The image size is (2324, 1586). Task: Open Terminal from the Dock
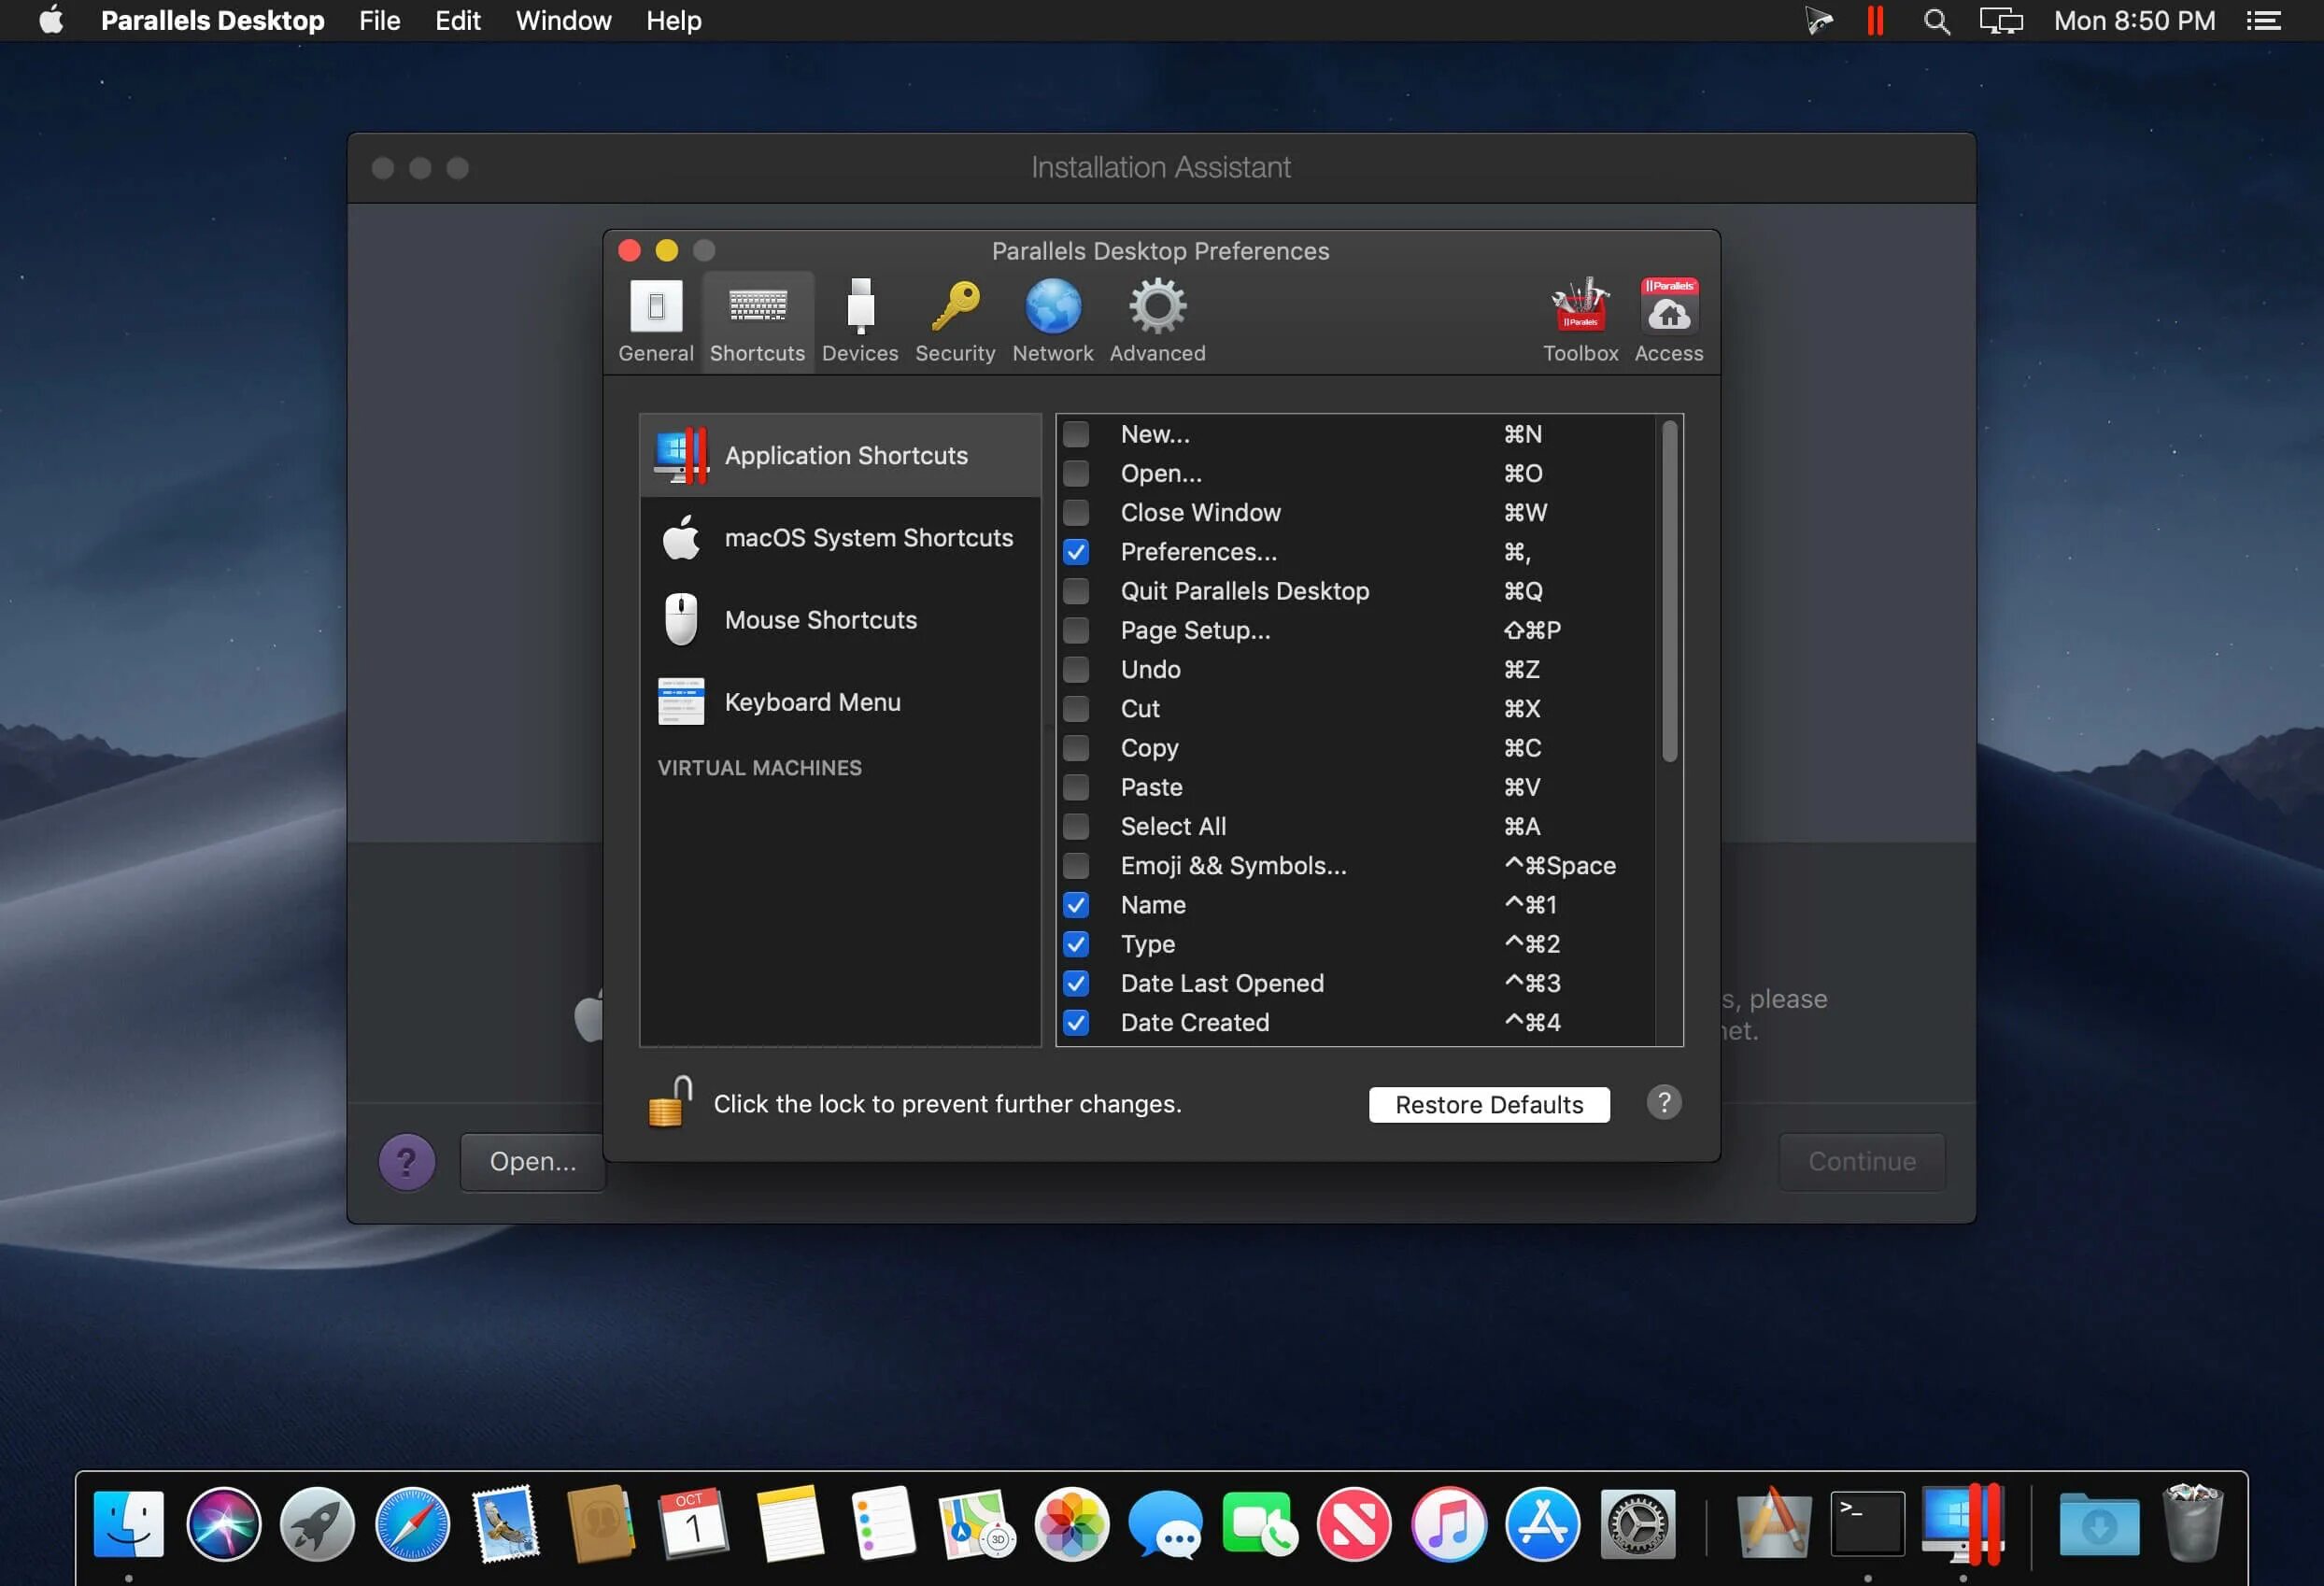click(1867, 1525)
